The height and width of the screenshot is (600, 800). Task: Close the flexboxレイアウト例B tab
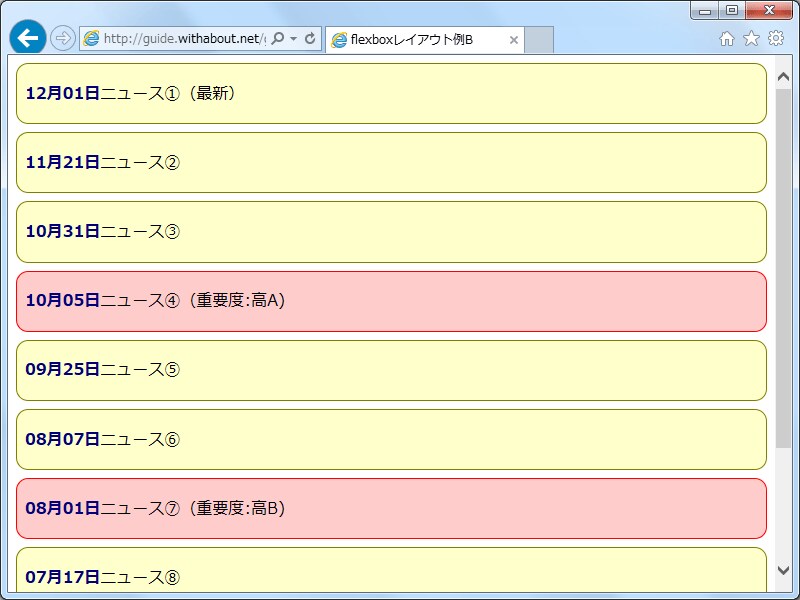click(514, 40)
